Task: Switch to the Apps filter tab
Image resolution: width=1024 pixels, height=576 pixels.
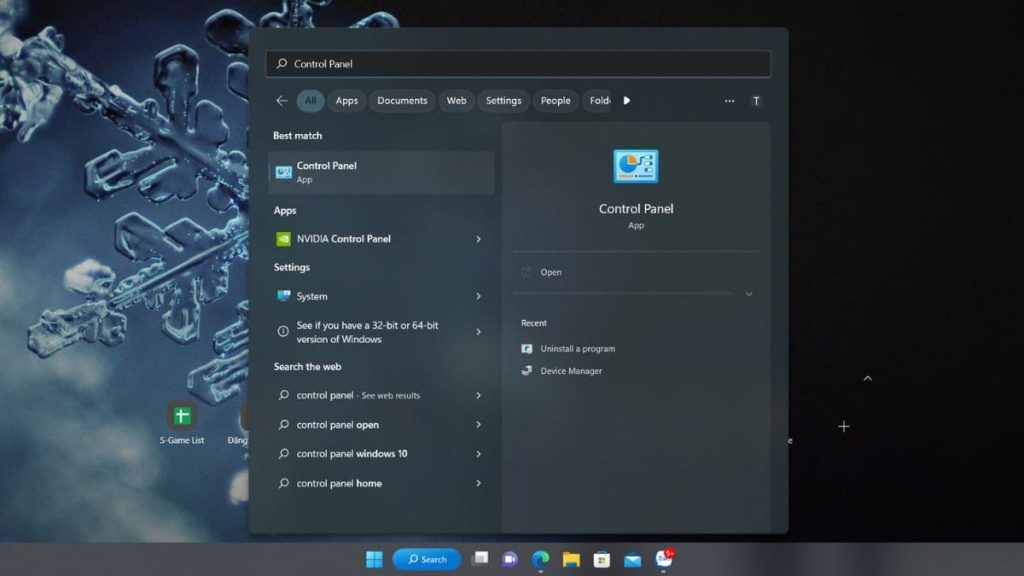Action: click(x=347, y=101)
